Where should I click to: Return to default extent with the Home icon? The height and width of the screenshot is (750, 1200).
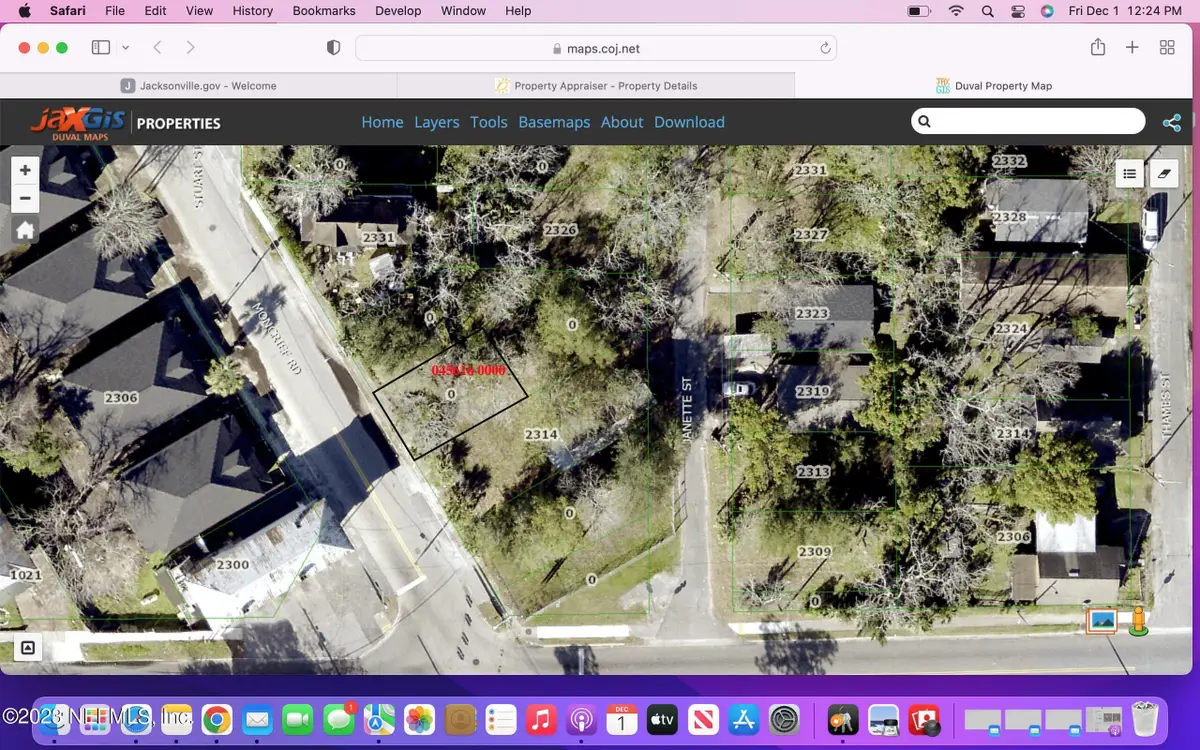(25, 229)
